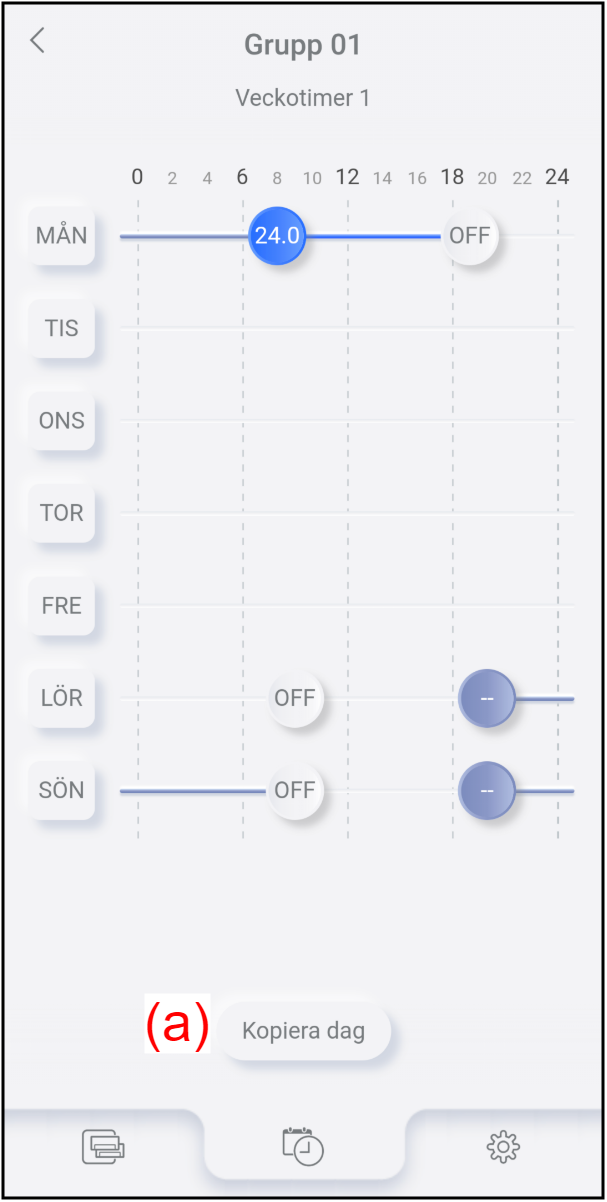Image resolution: width=607 pixels, height=1202 pixels.
Task: Tap Sunday's OFF schedule marker
Action: click(295, 790)
